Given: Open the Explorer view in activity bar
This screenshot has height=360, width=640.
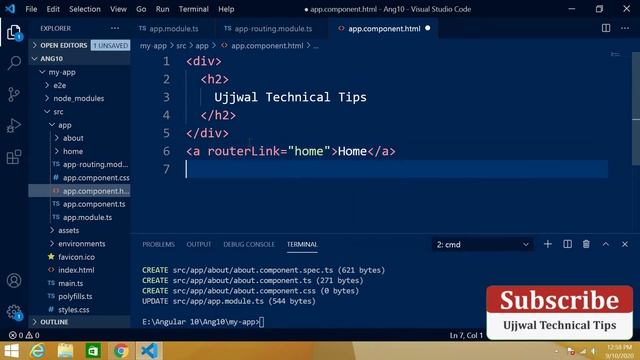Looking at the screenshot, I should click(x=14, y=32).
